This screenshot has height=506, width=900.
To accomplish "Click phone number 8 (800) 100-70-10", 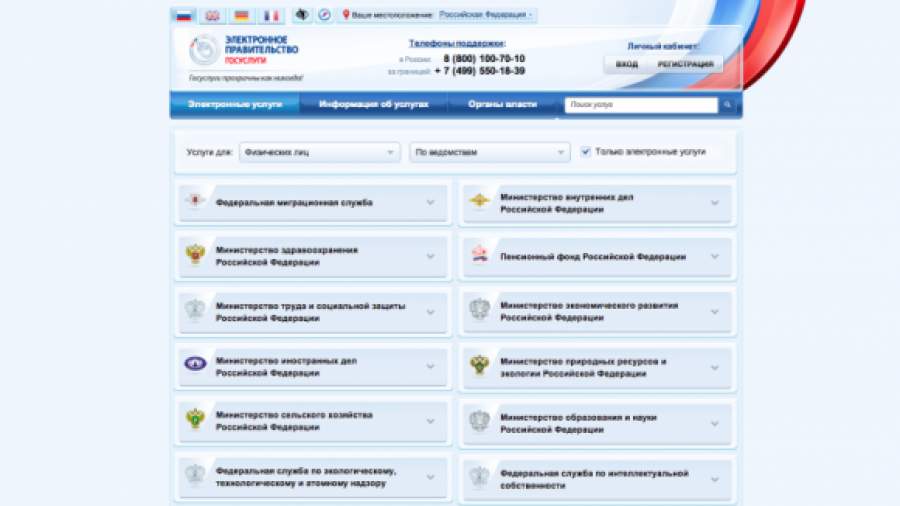I will coord(484,59).
